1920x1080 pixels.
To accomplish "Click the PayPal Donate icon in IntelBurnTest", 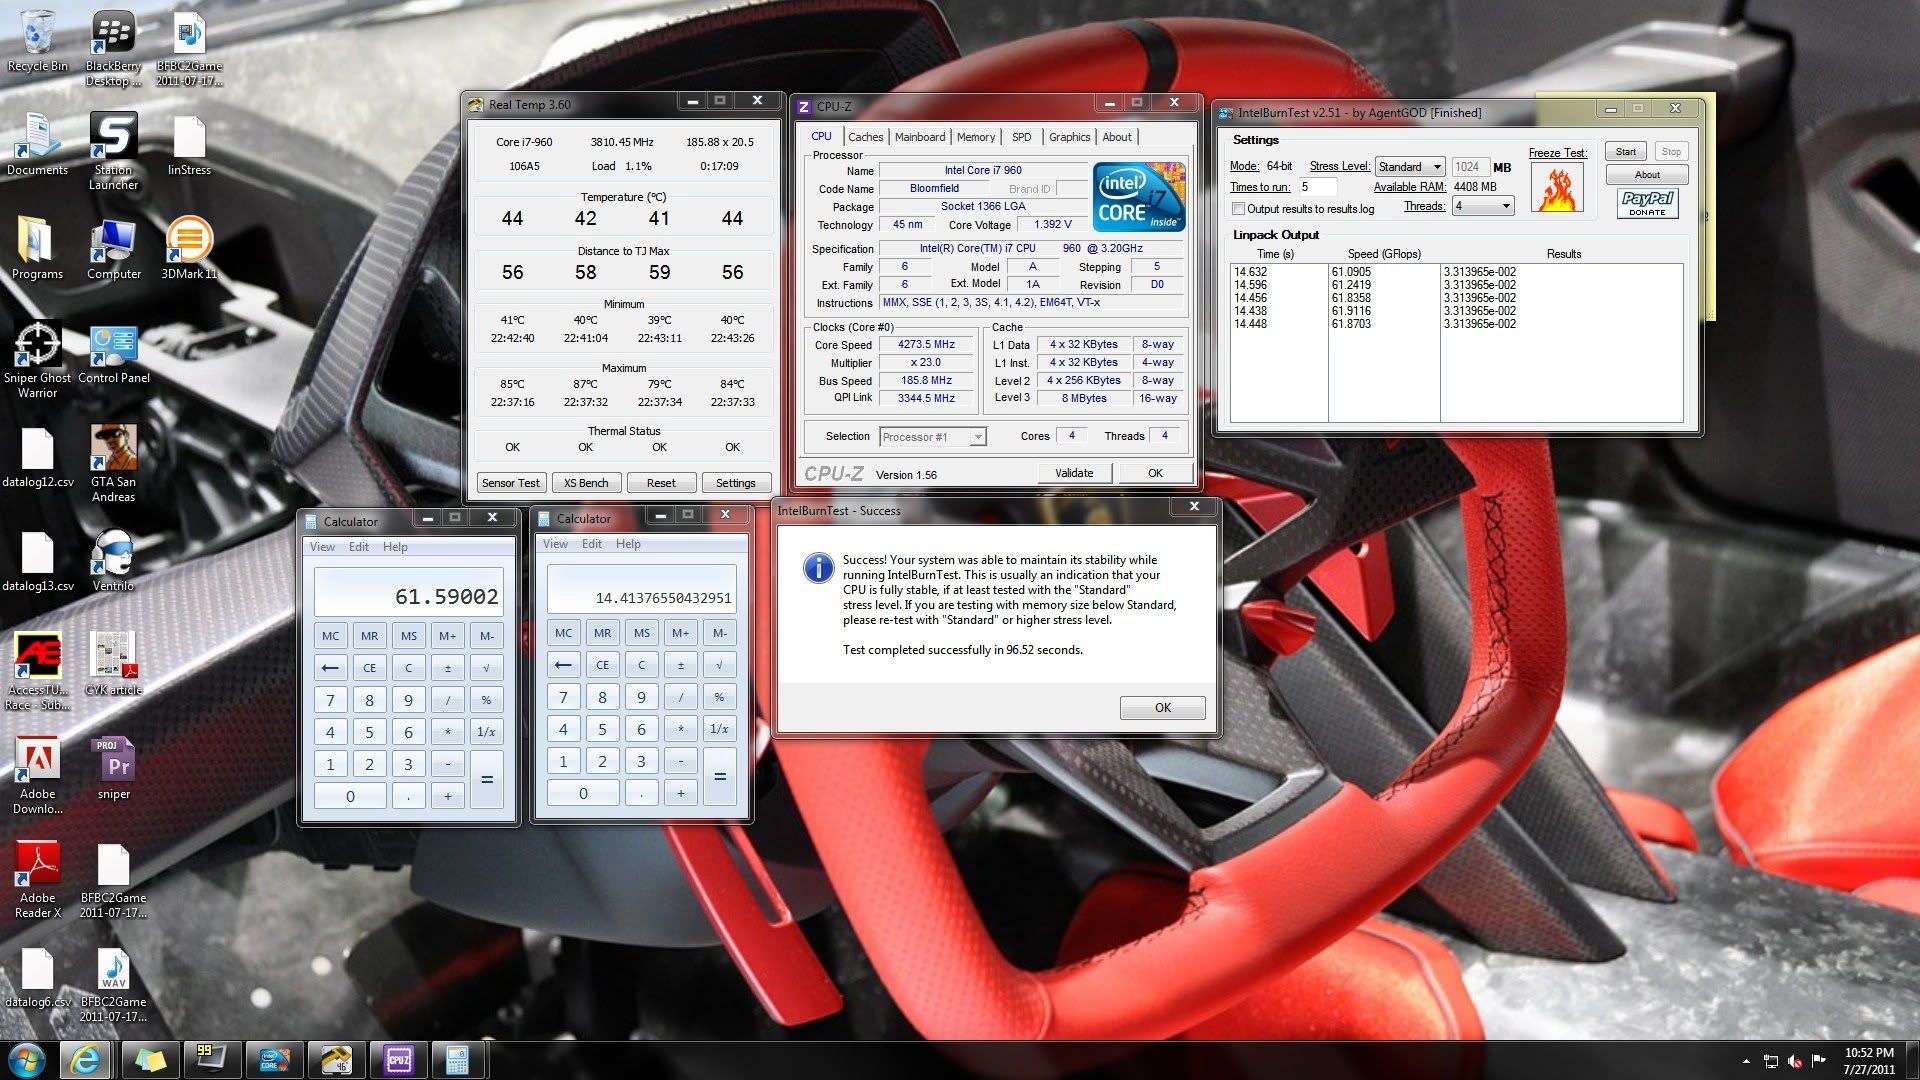I will (1647, 205).
